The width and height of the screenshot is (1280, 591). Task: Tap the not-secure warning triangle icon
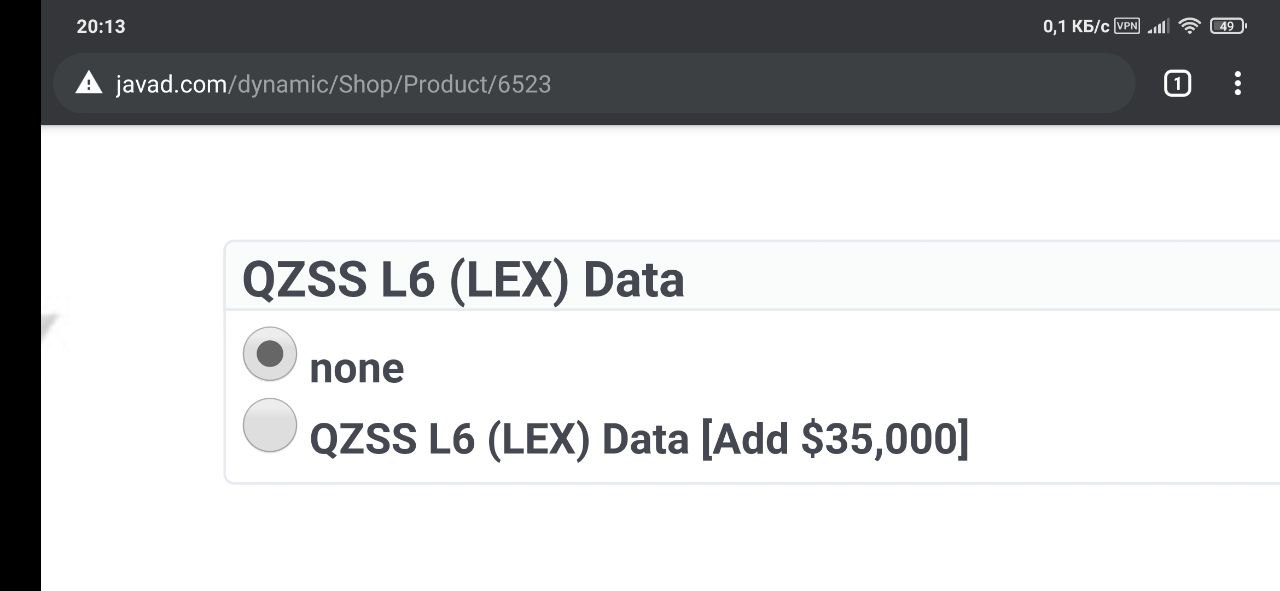coord(89,83)
